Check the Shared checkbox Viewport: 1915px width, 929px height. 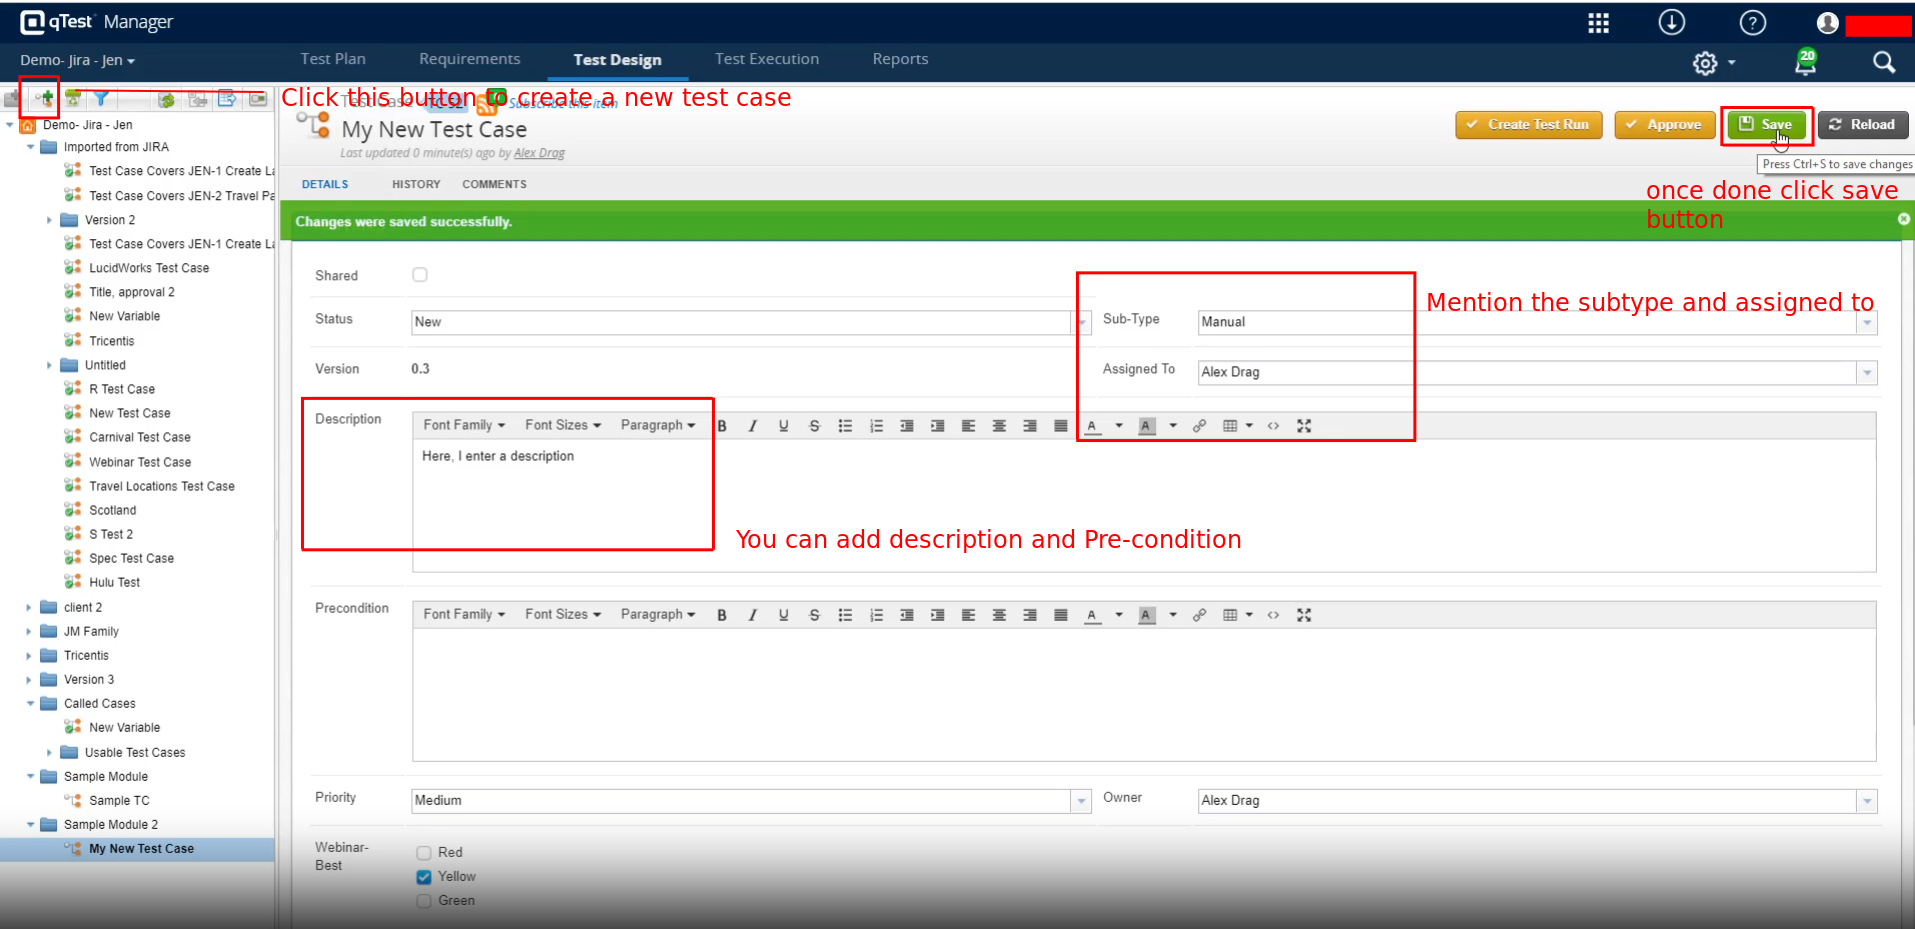(x=420, y=275)
